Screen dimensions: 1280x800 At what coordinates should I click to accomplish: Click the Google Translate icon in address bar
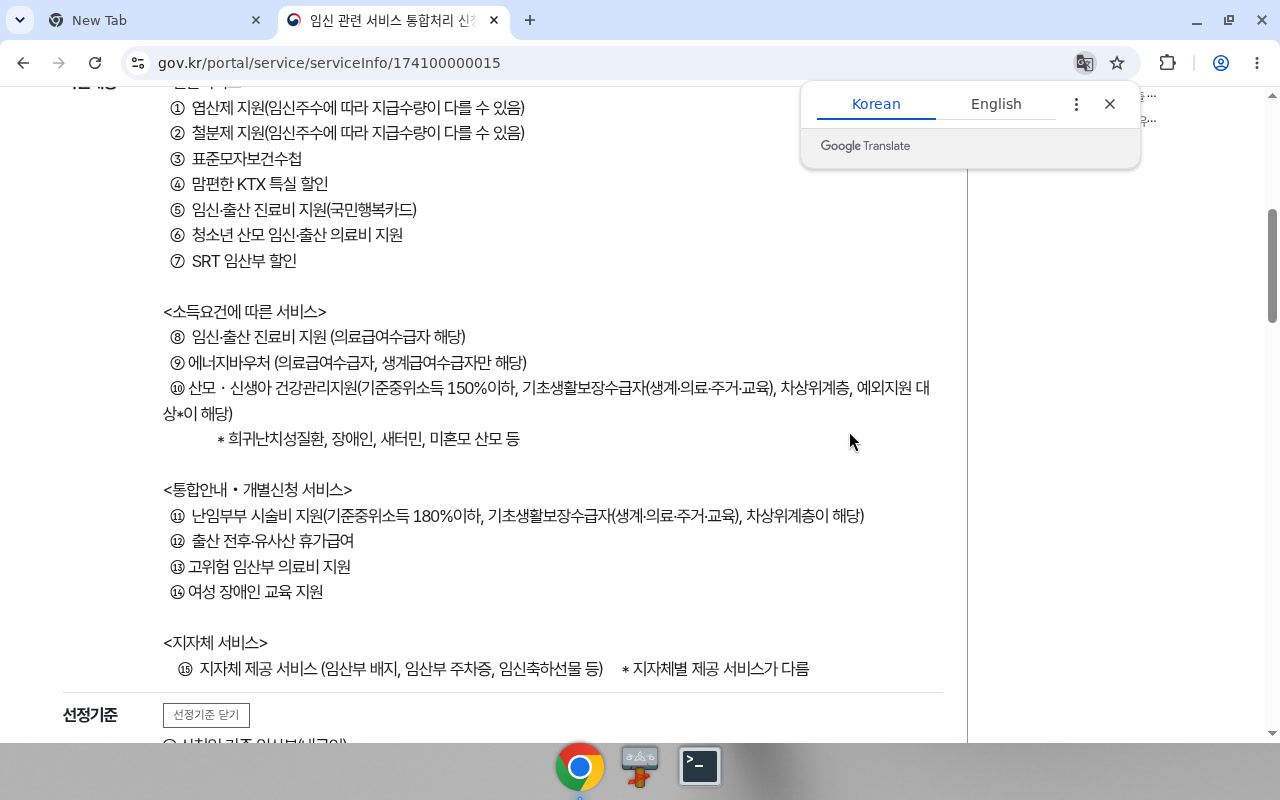(1084, 63)
